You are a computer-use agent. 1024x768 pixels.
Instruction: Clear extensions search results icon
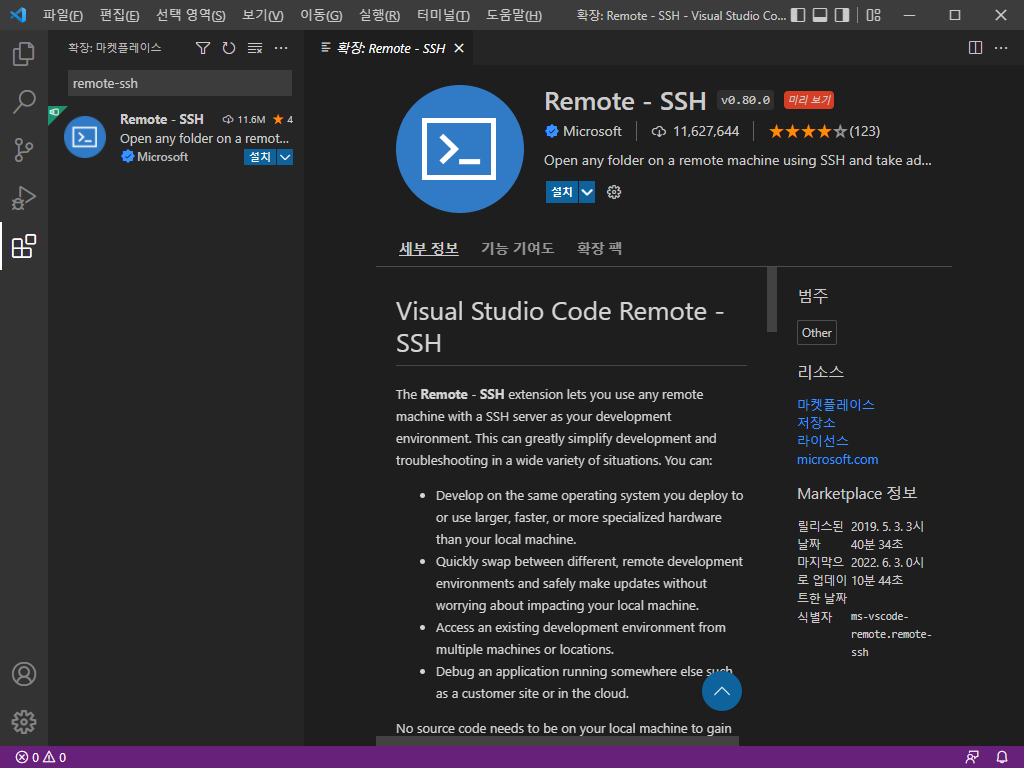[x=255, y=48]
